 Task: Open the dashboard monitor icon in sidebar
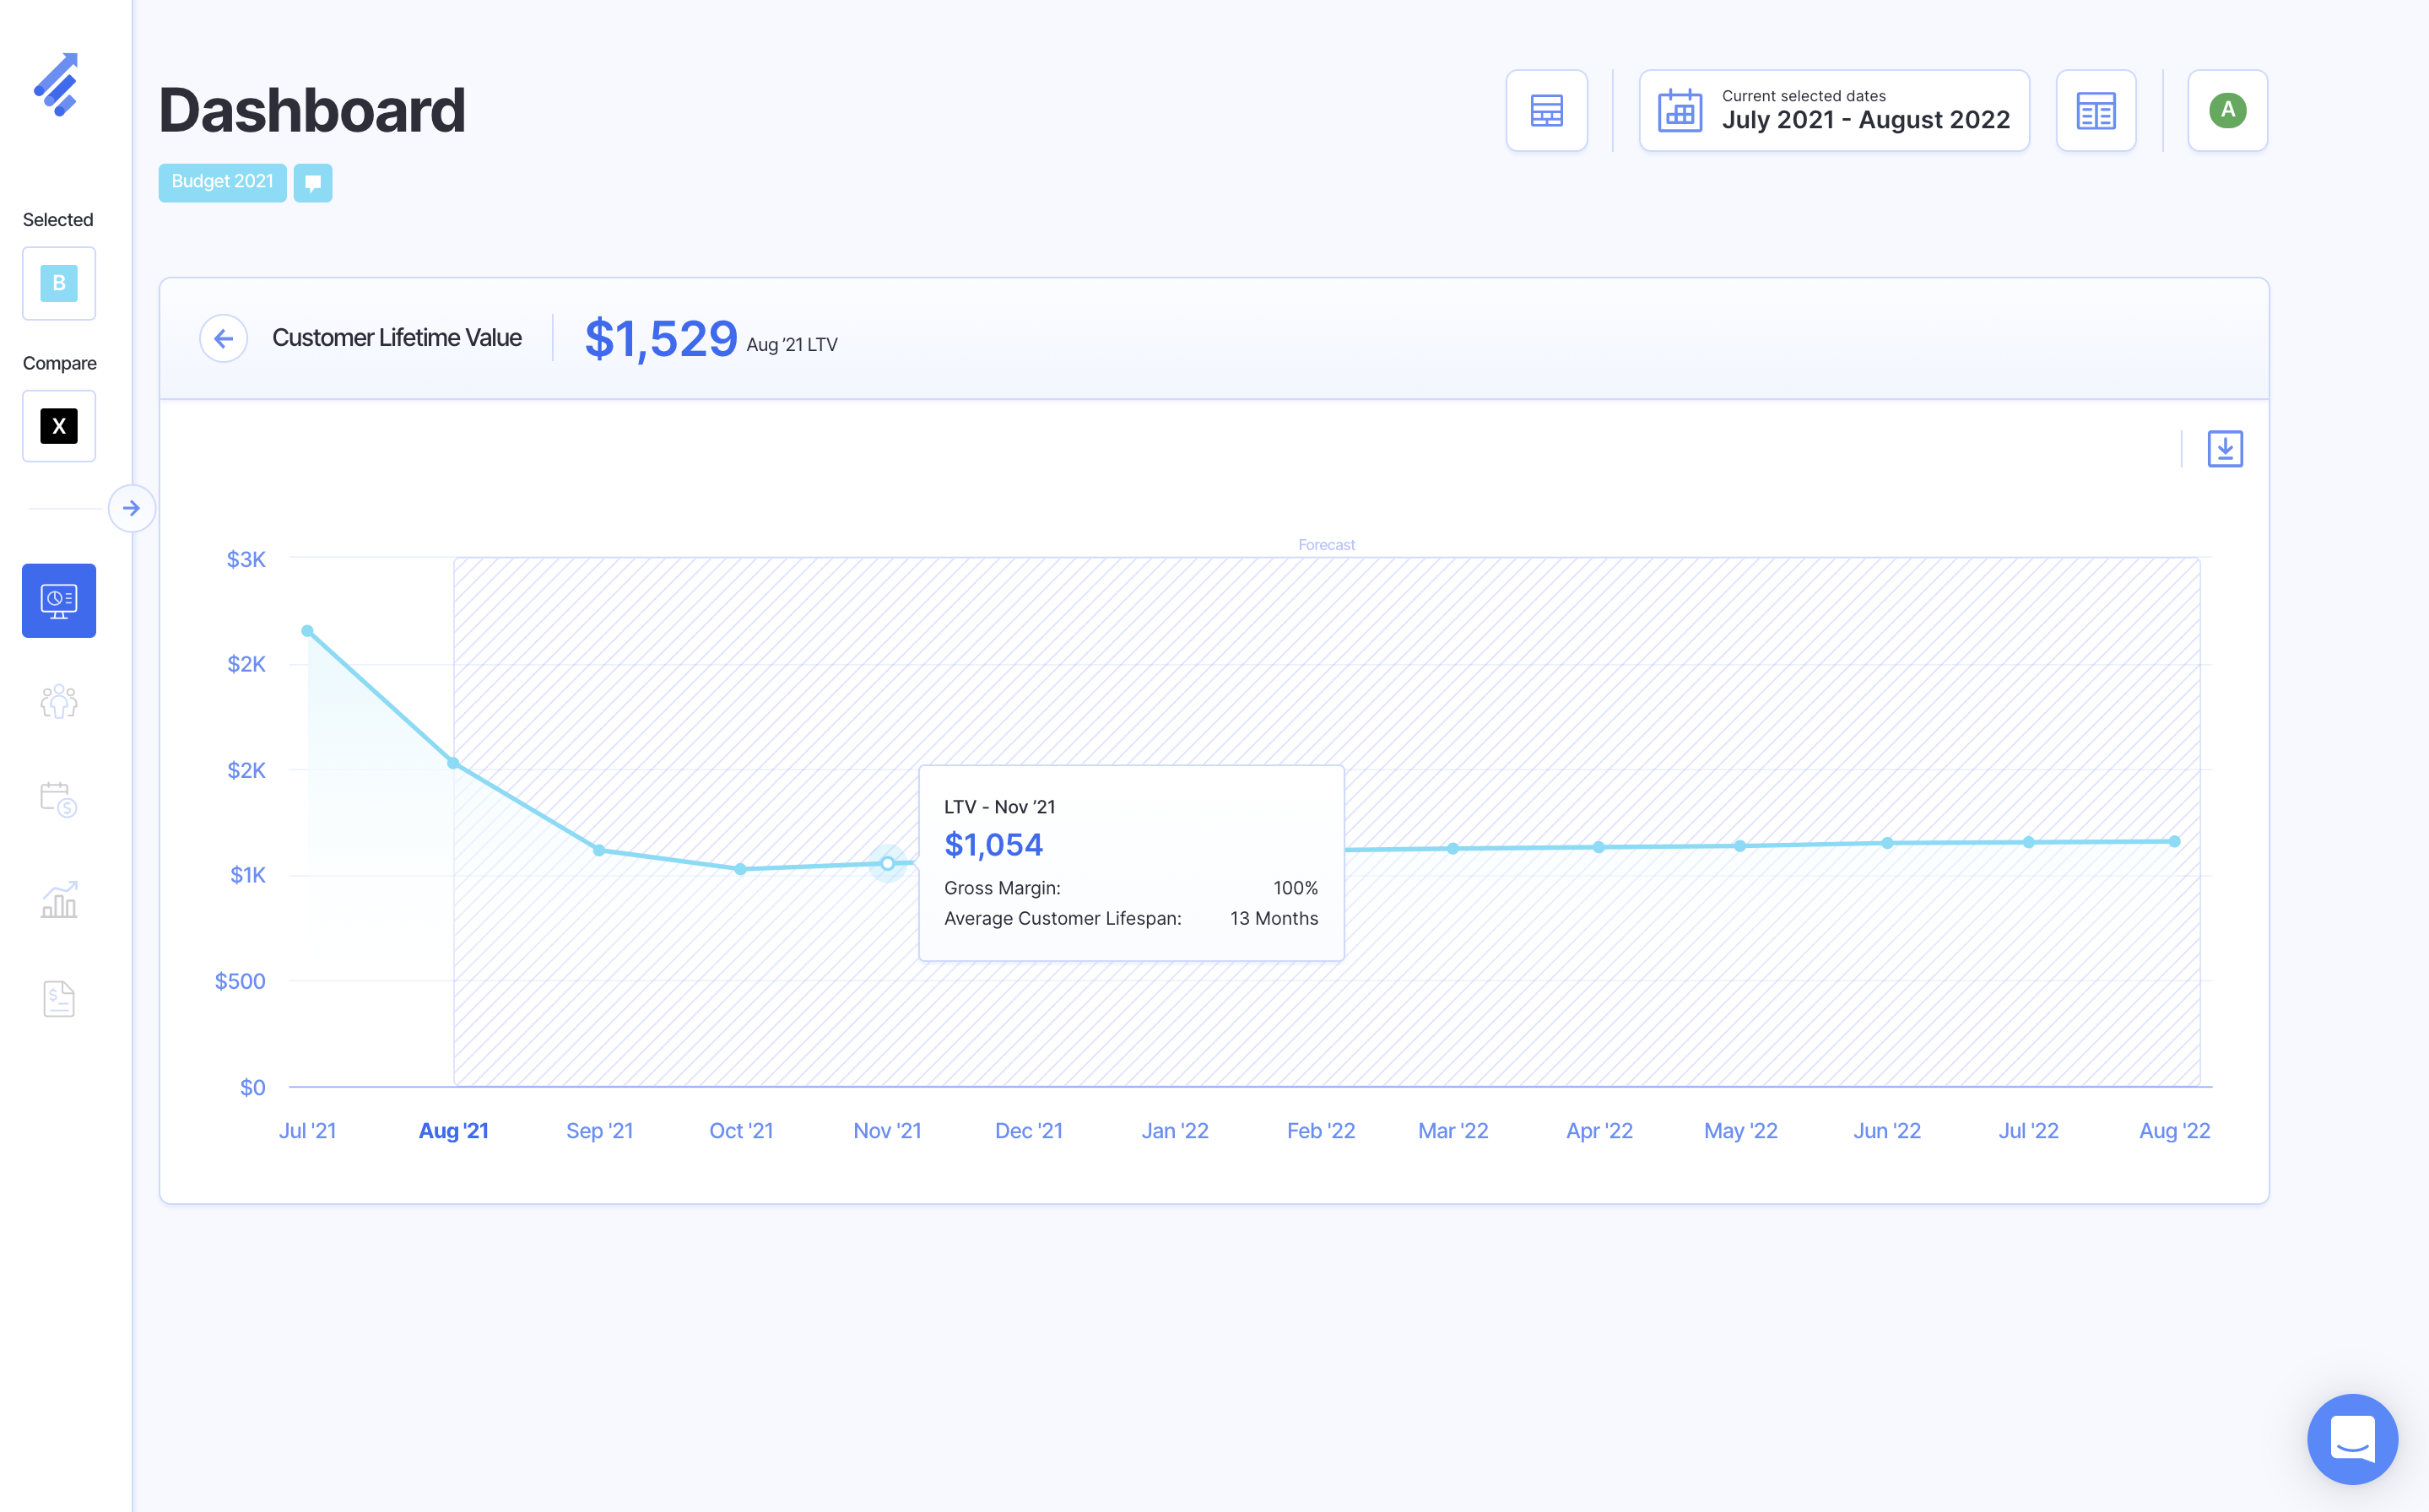[59, 601]
